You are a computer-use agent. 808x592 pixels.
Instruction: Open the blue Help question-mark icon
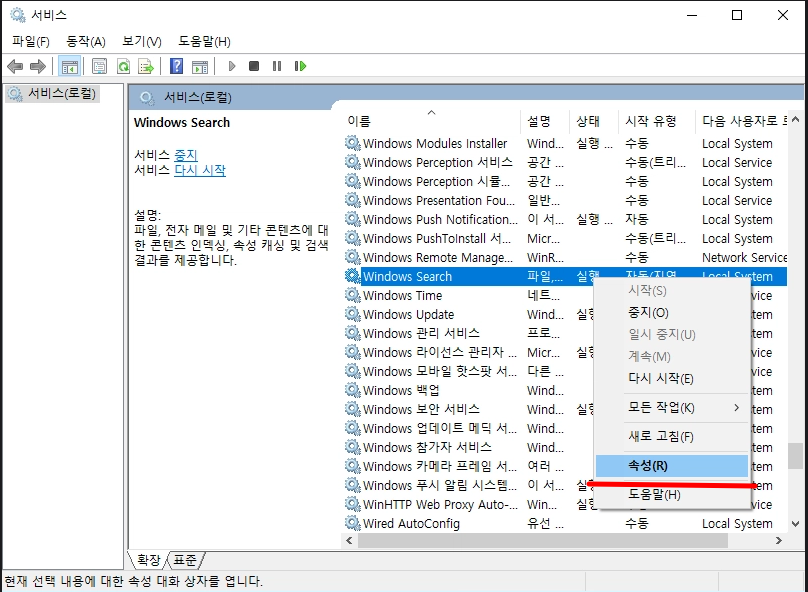[176, 66]
